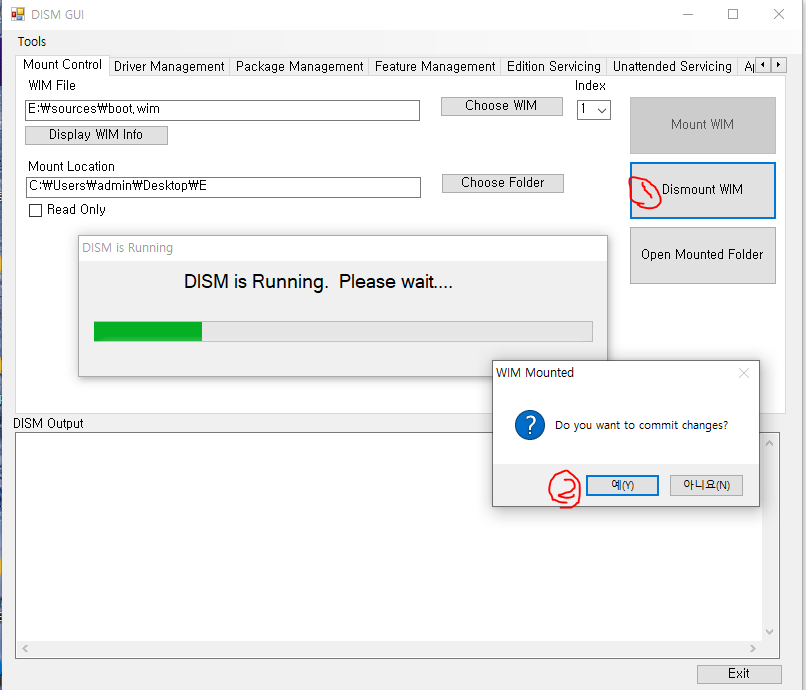Screen dimensions: 806x690
Task: Maximize the DISM GUI window
Action: point(733,14)
